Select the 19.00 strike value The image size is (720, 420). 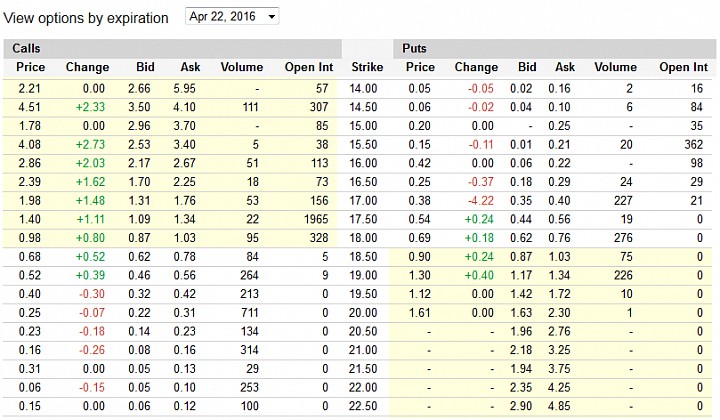[363, 275]
